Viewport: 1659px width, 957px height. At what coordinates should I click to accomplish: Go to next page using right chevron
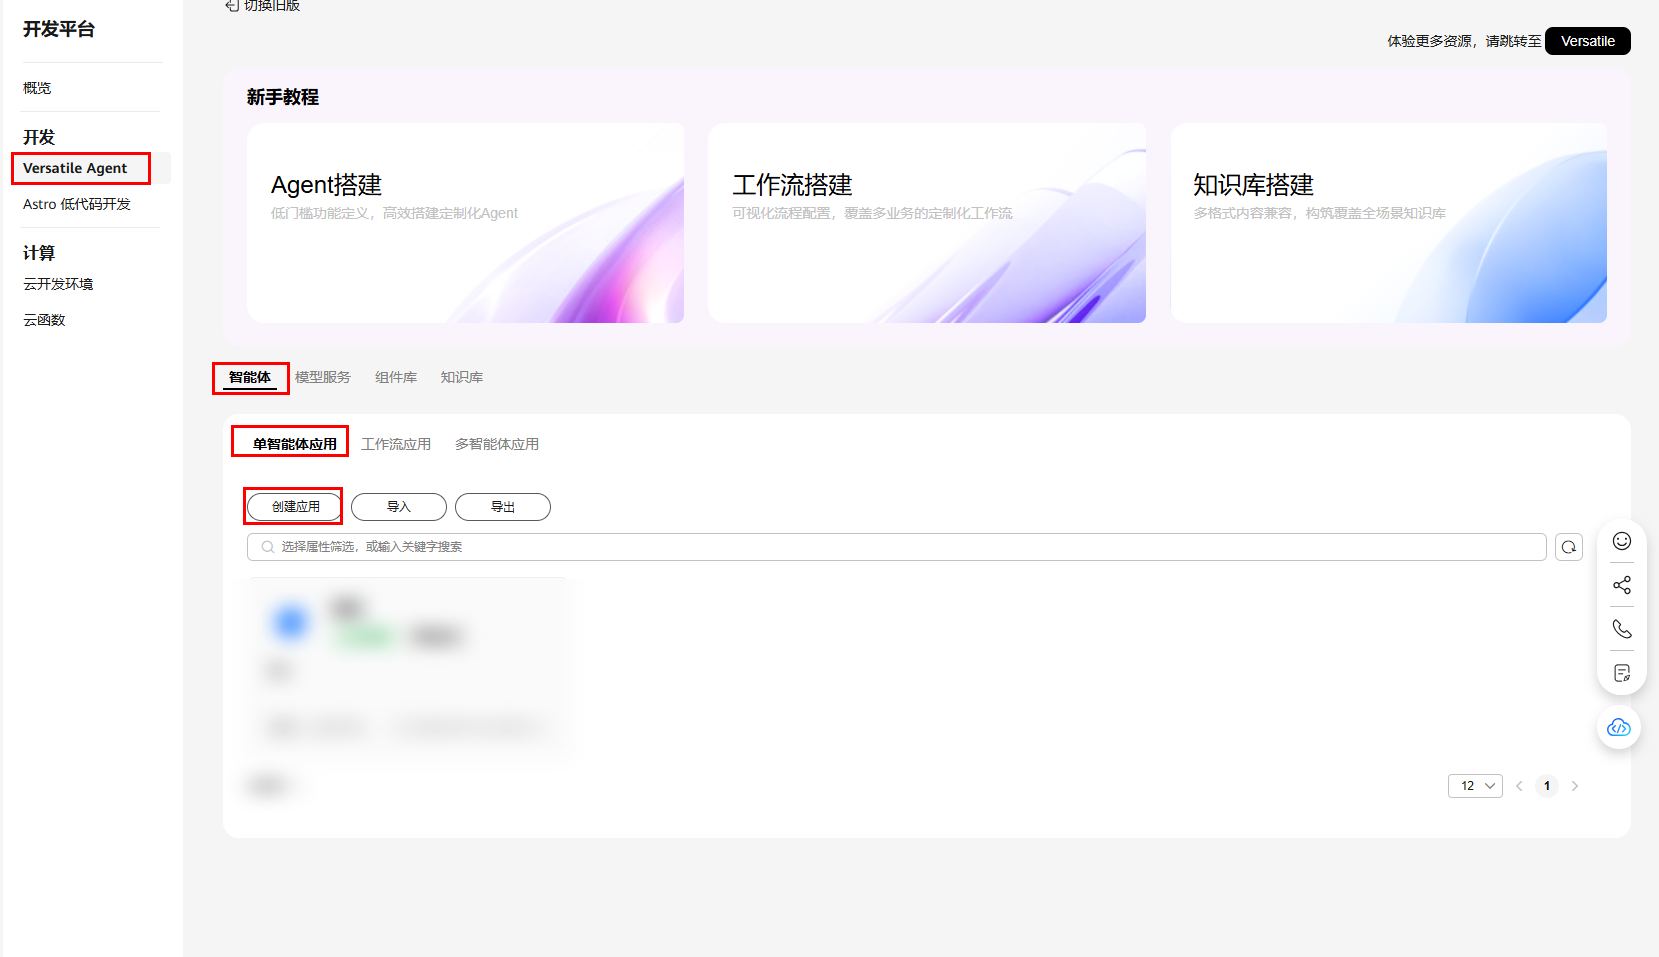tap(1574, 786)
